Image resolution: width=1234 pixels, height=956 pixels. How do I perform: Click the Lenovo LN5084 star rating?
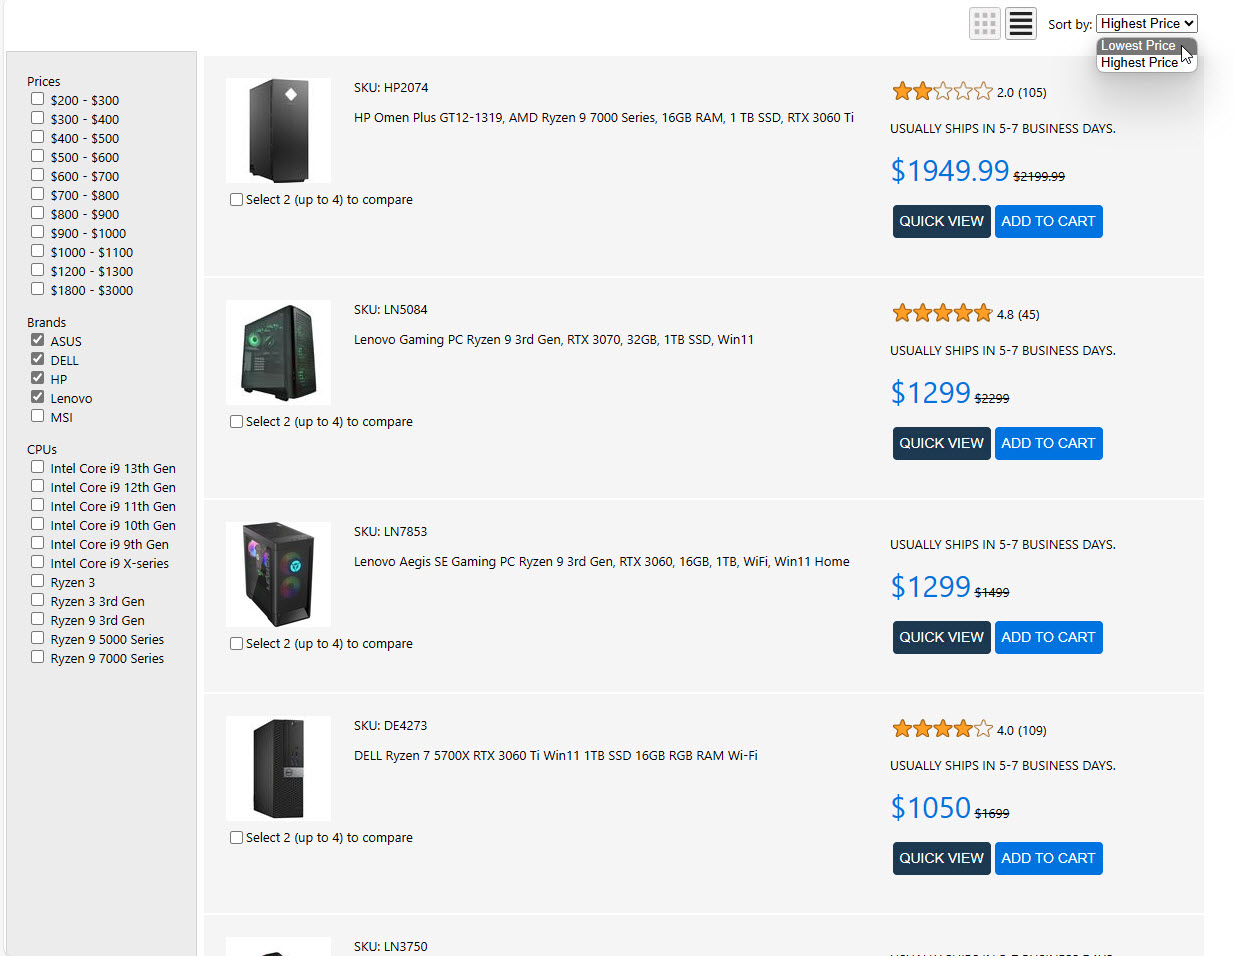point(942,314)
